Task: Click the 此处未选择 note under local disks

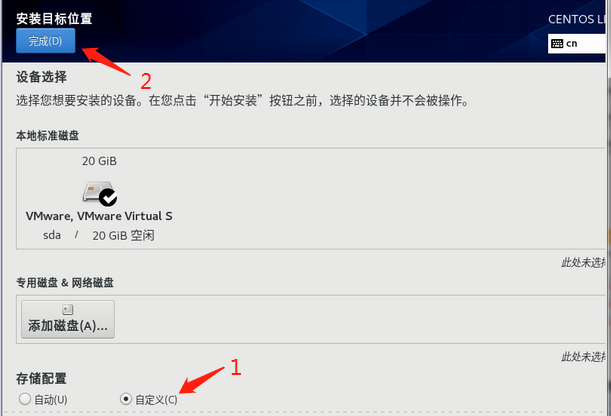Action: pyautogui.click(x=583, y=263)
